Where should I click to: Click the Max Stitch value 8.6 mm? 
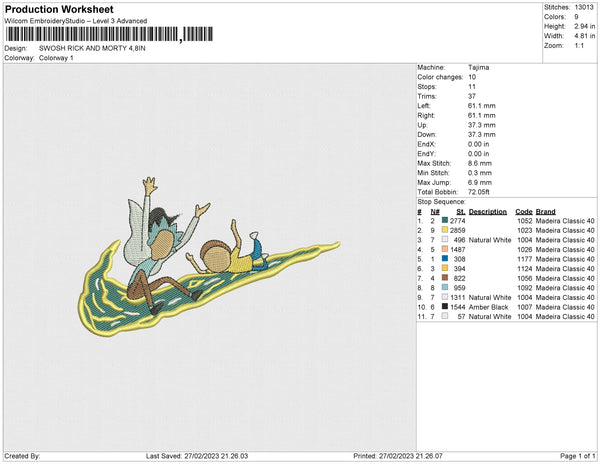tap(480, 163)
